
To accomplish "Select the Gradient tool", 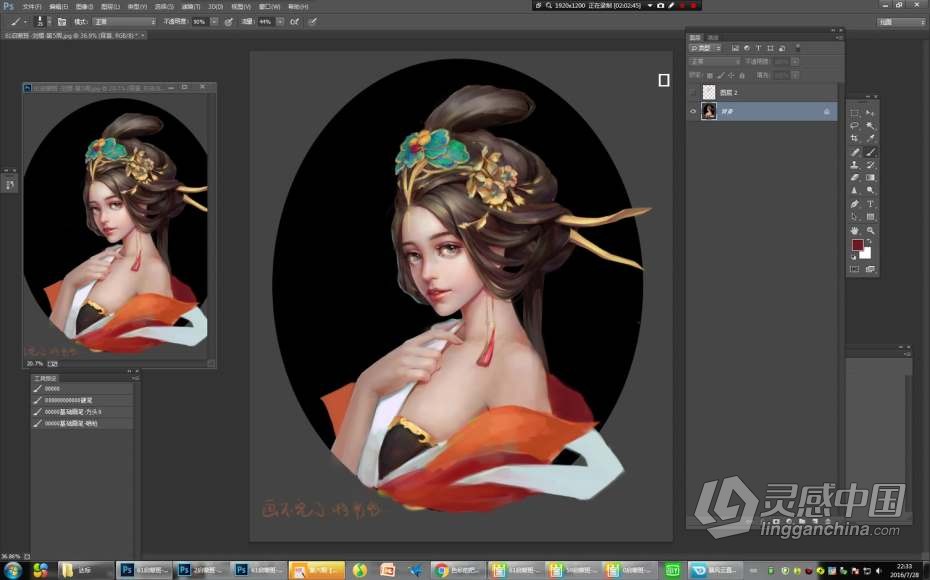I will tap(870, 177).
